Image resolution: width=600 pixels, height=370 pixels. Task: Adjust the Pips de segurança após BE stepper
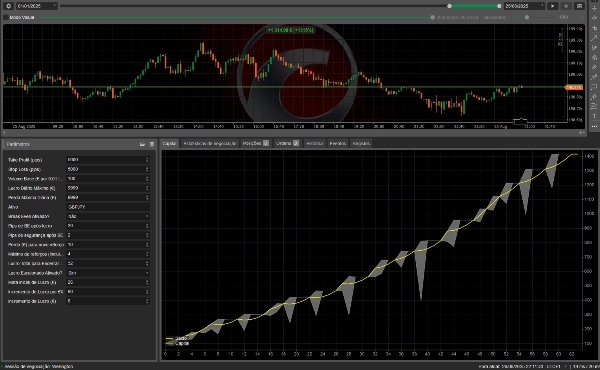(147, 235)
